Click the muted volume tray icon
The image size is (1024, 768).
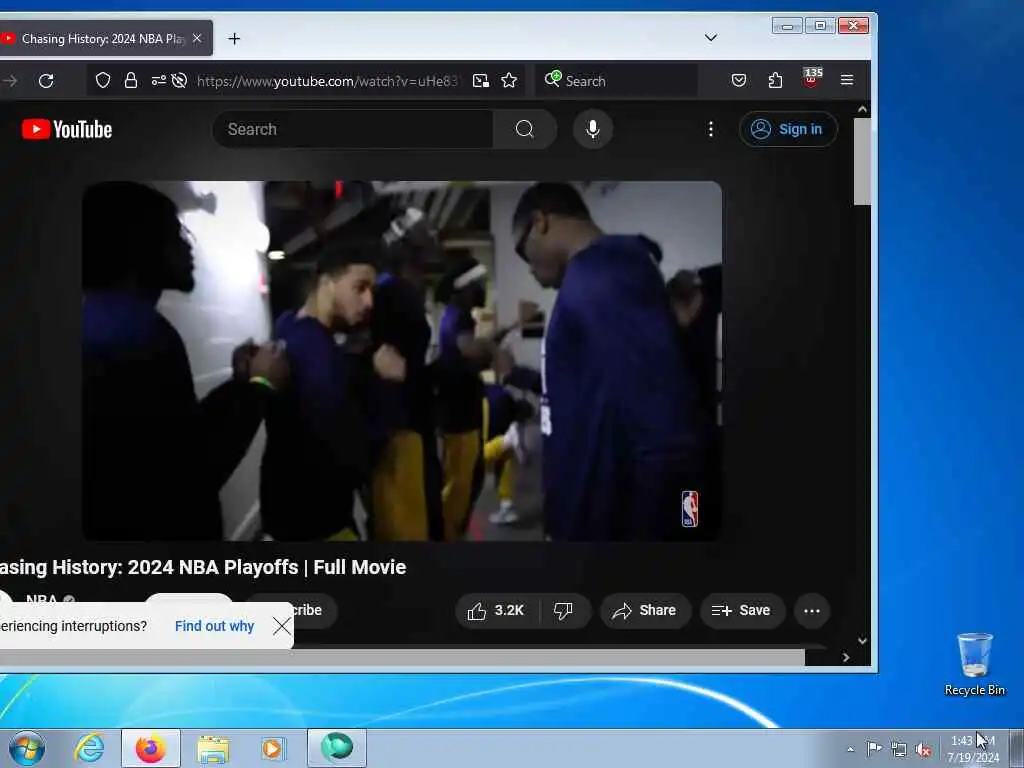[x=923, y=749]
